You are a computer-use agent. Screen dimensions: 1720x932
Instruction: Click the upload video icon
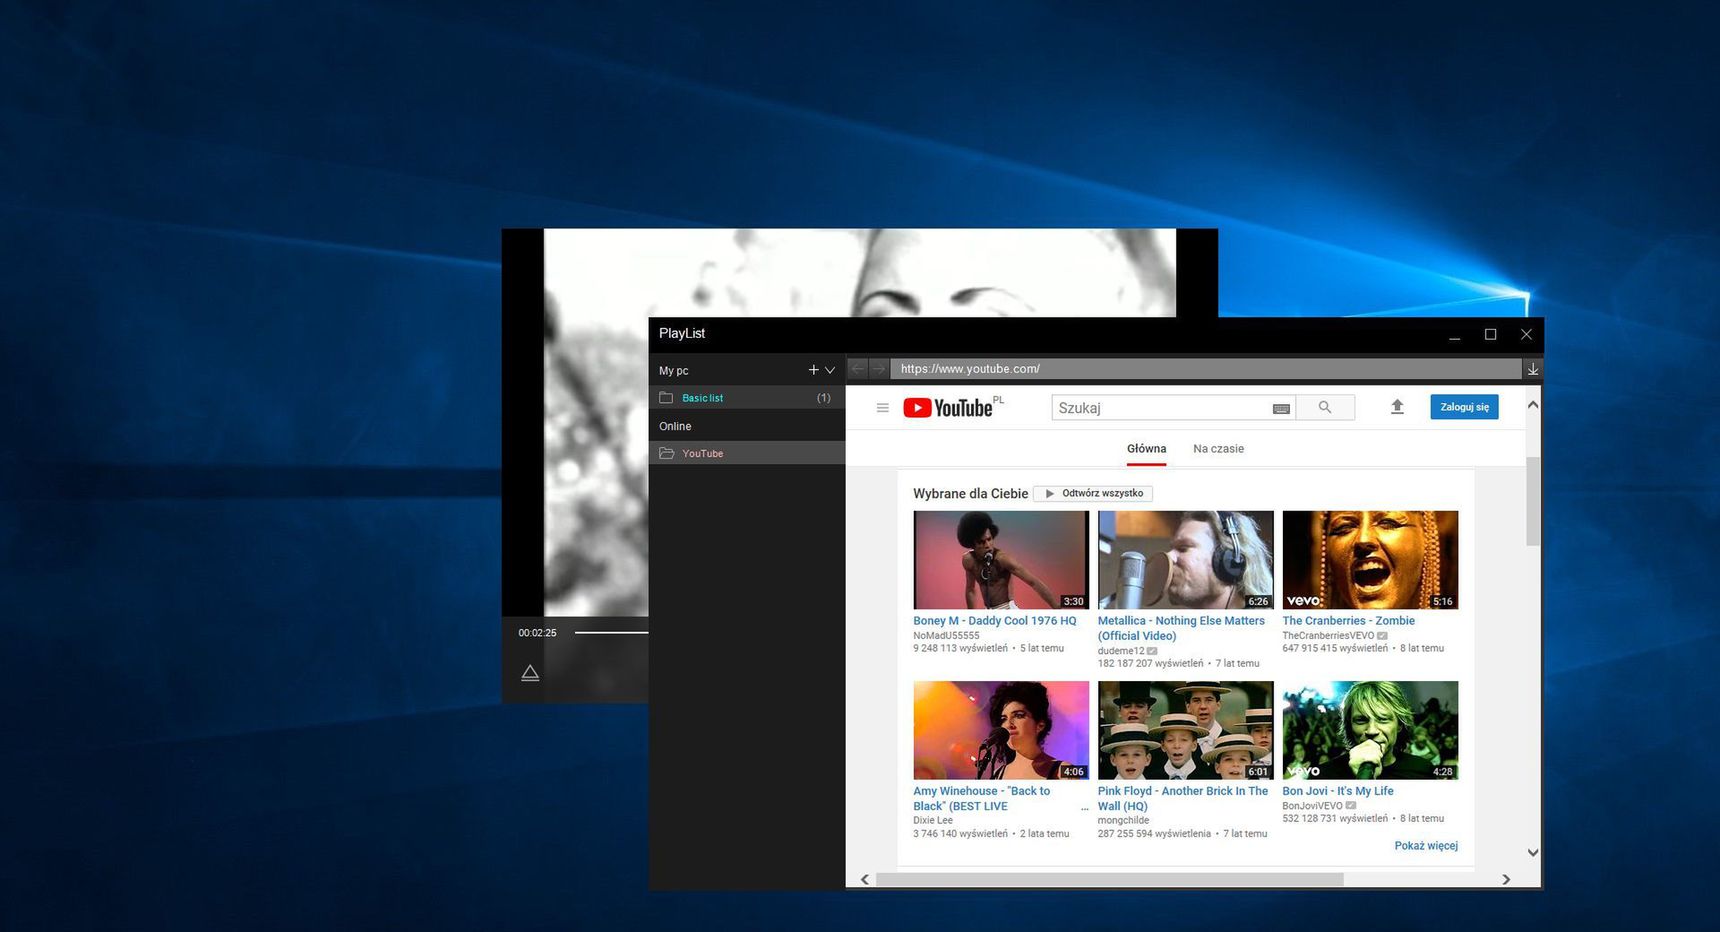1397,407
